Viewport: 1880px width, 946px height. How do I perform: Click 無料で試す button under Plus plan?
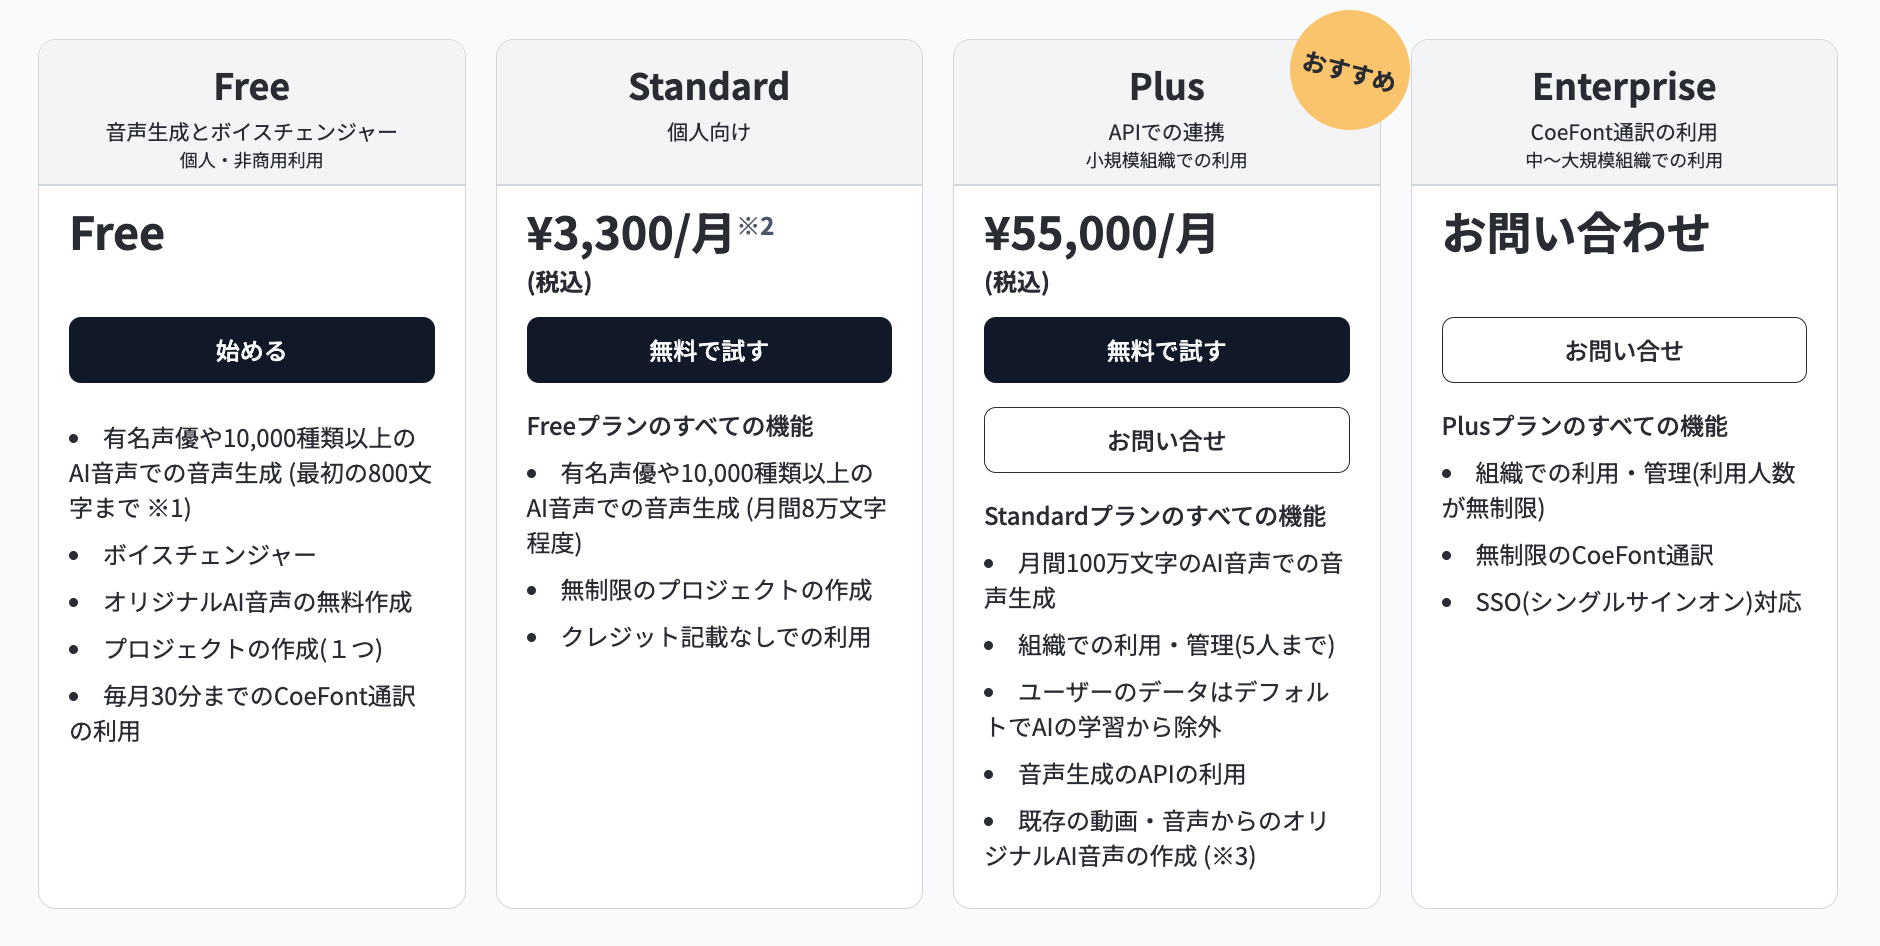(x=1167, y=350)
